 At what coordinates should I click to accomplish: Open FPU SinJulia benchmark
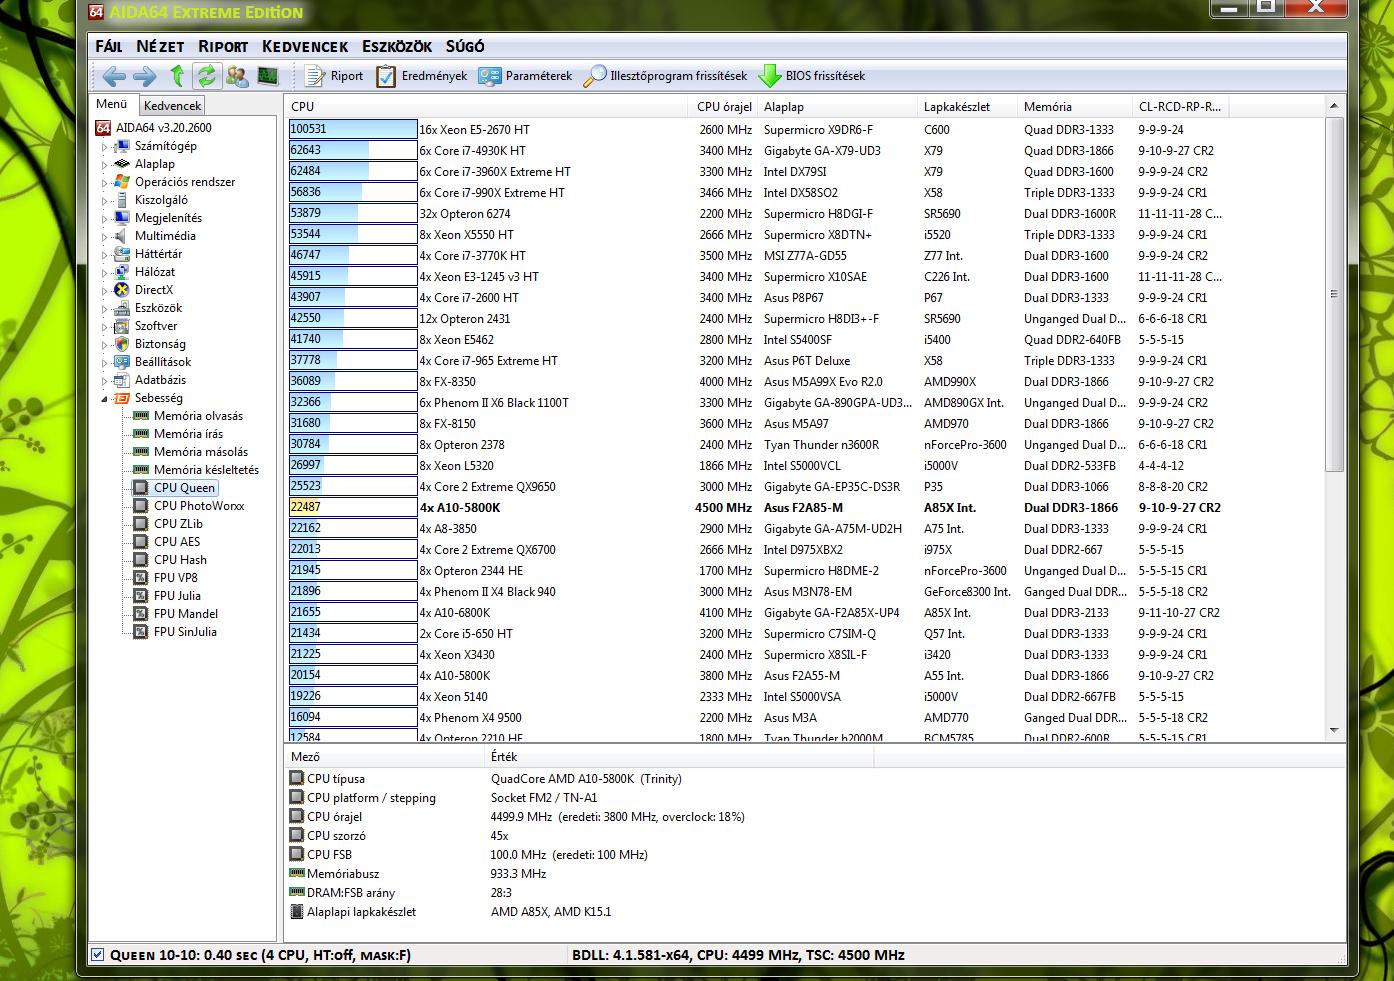(x=185, y=632)
